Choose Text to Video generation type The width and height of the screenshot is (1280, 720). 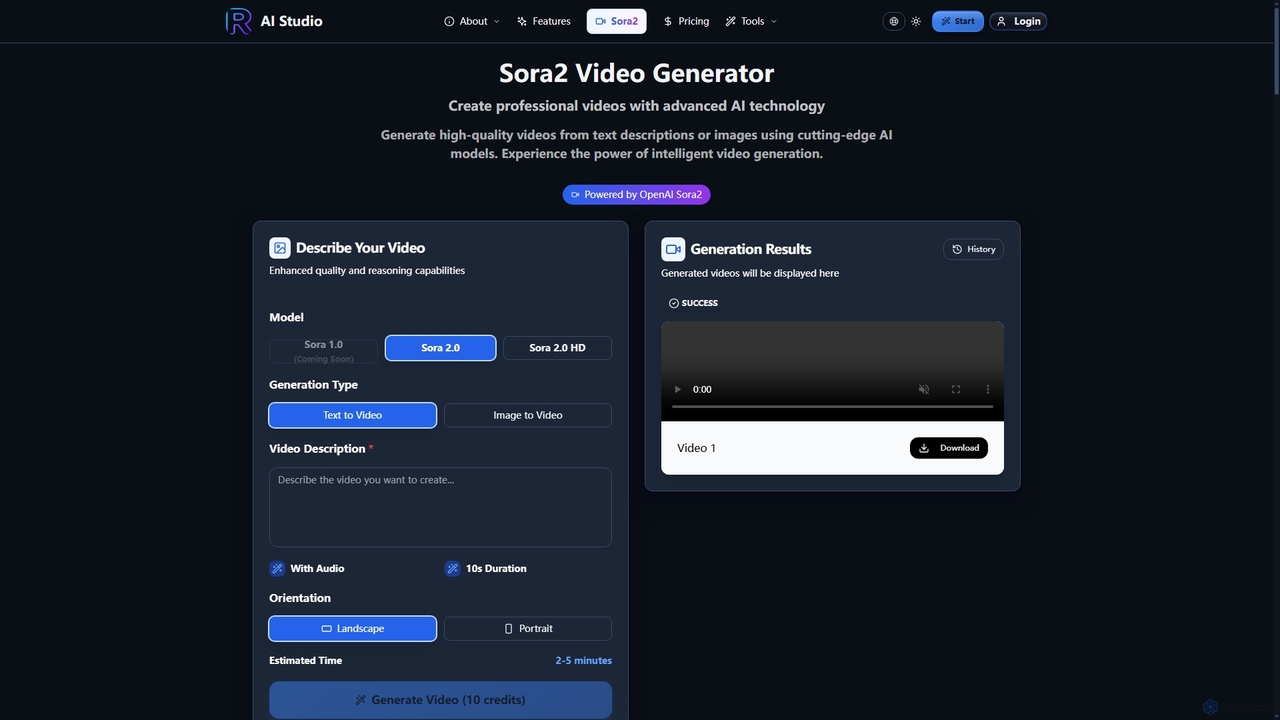pyautogui.click(x=352, y=415)
